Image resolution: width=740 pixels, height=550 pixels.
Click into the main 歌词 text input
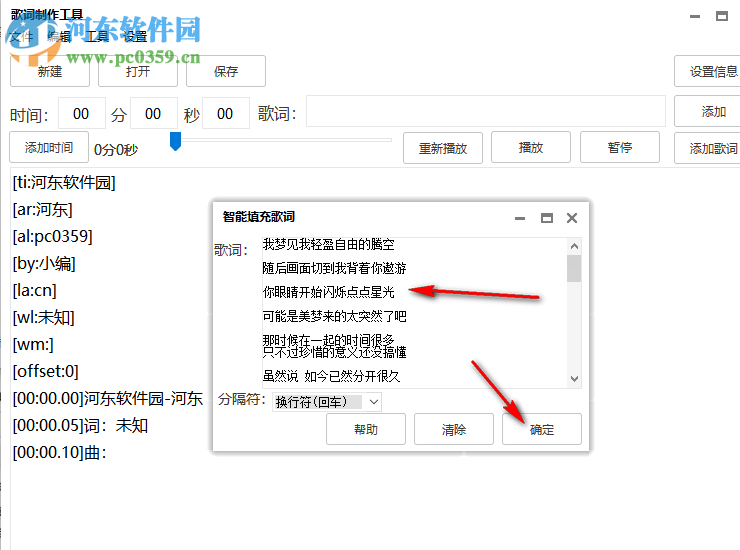[486, 111]
